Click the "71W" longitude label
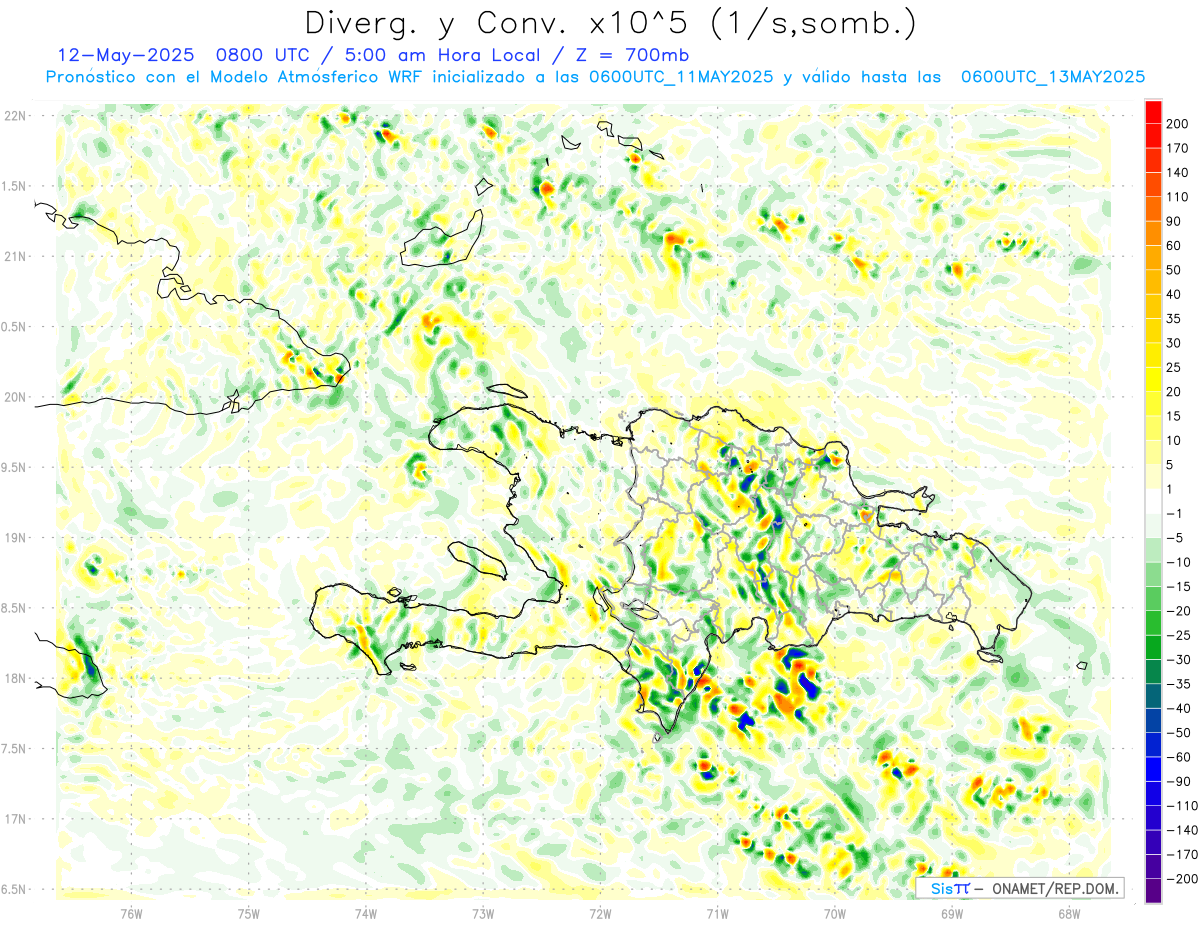This screenshot has height=927, width=1200. tap(717, 912)
